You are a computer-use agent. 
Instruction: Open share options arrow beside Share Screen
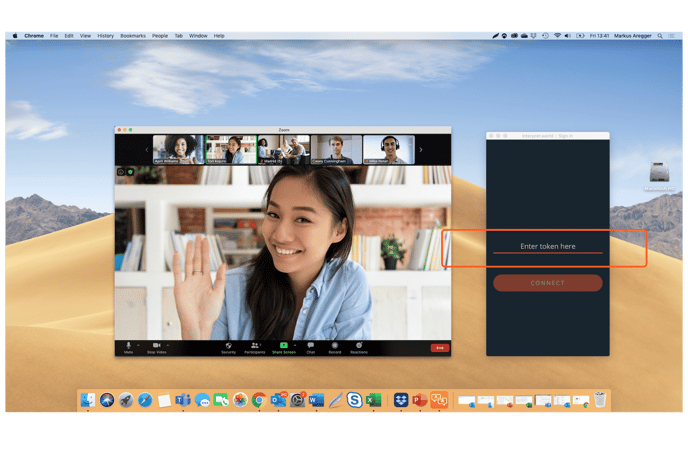[295, 345]
